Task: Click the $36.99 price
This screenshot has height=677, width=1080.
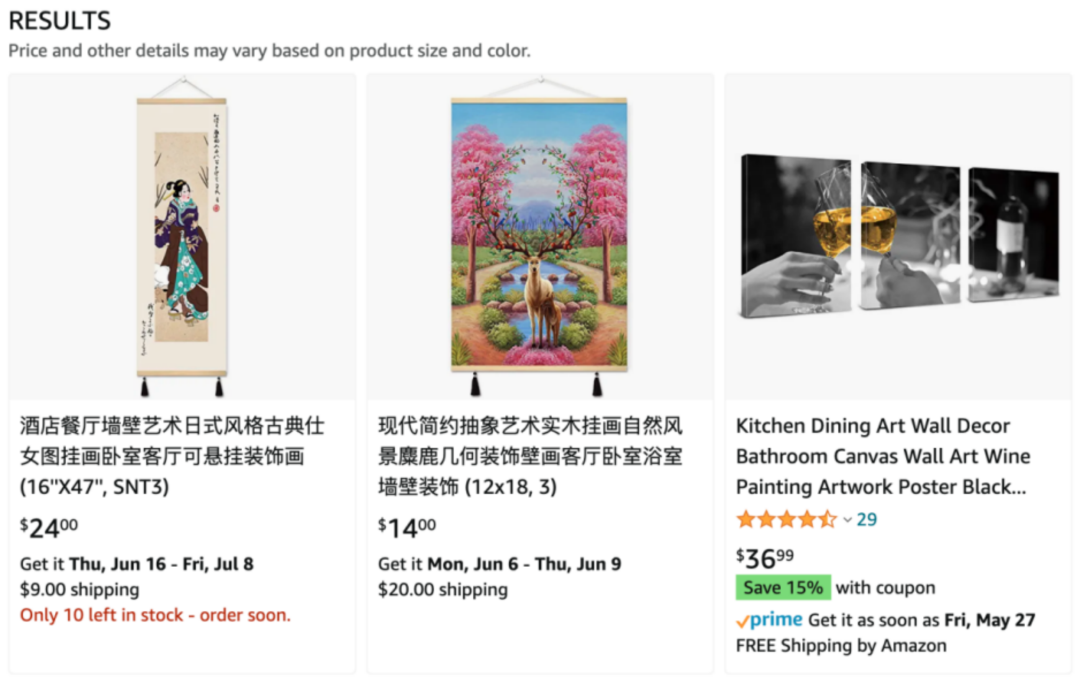Action: 765,558
